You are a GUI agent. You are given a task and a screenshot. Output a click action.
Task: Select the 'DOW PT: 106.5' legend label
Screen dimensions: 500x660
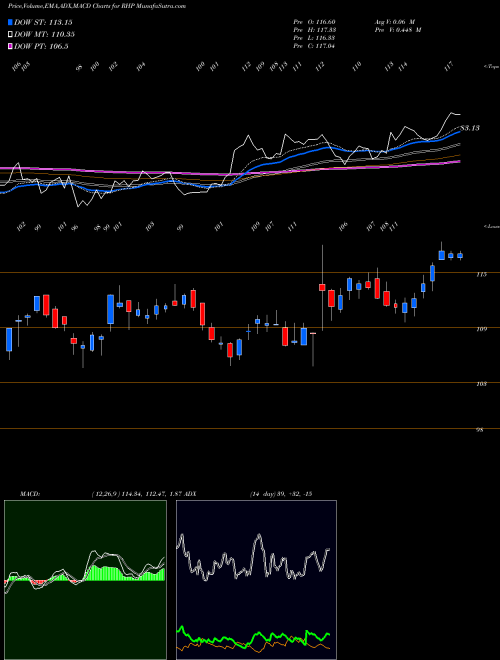coord(41,46)
